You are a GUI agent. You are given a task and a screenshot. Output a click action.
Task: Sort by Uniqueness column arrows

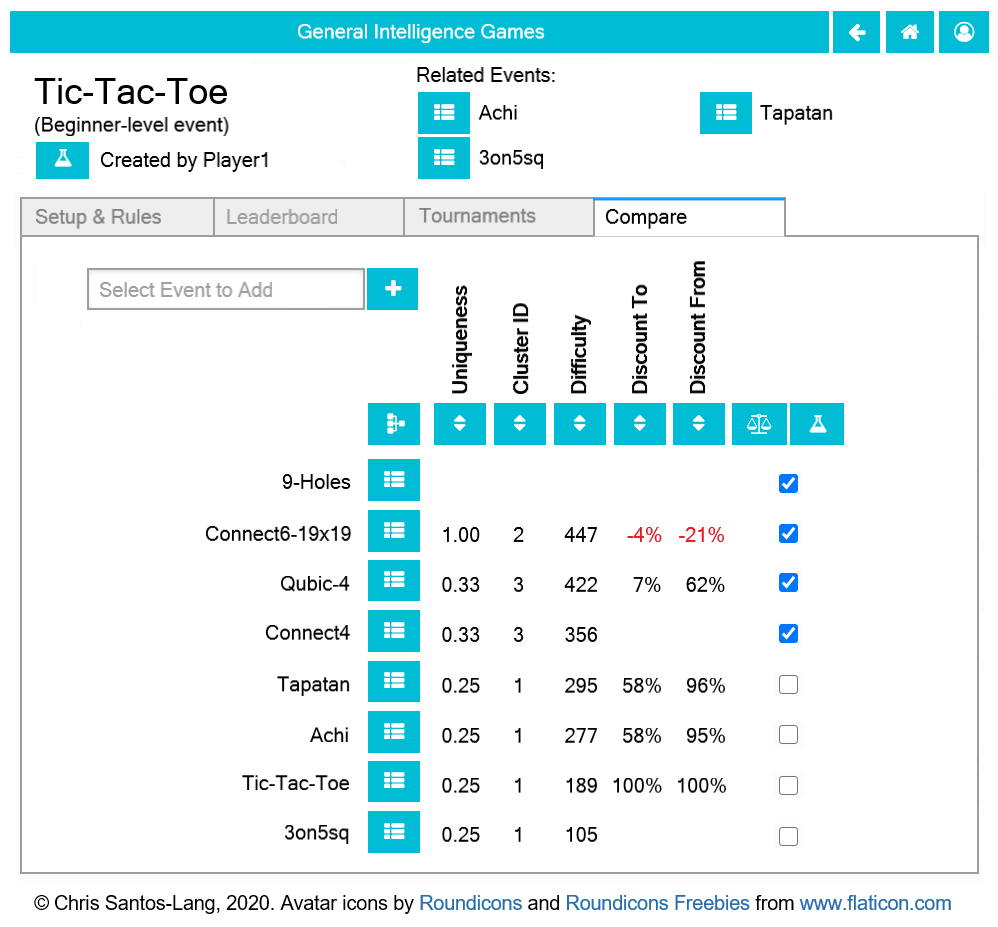tap(460, 423)
